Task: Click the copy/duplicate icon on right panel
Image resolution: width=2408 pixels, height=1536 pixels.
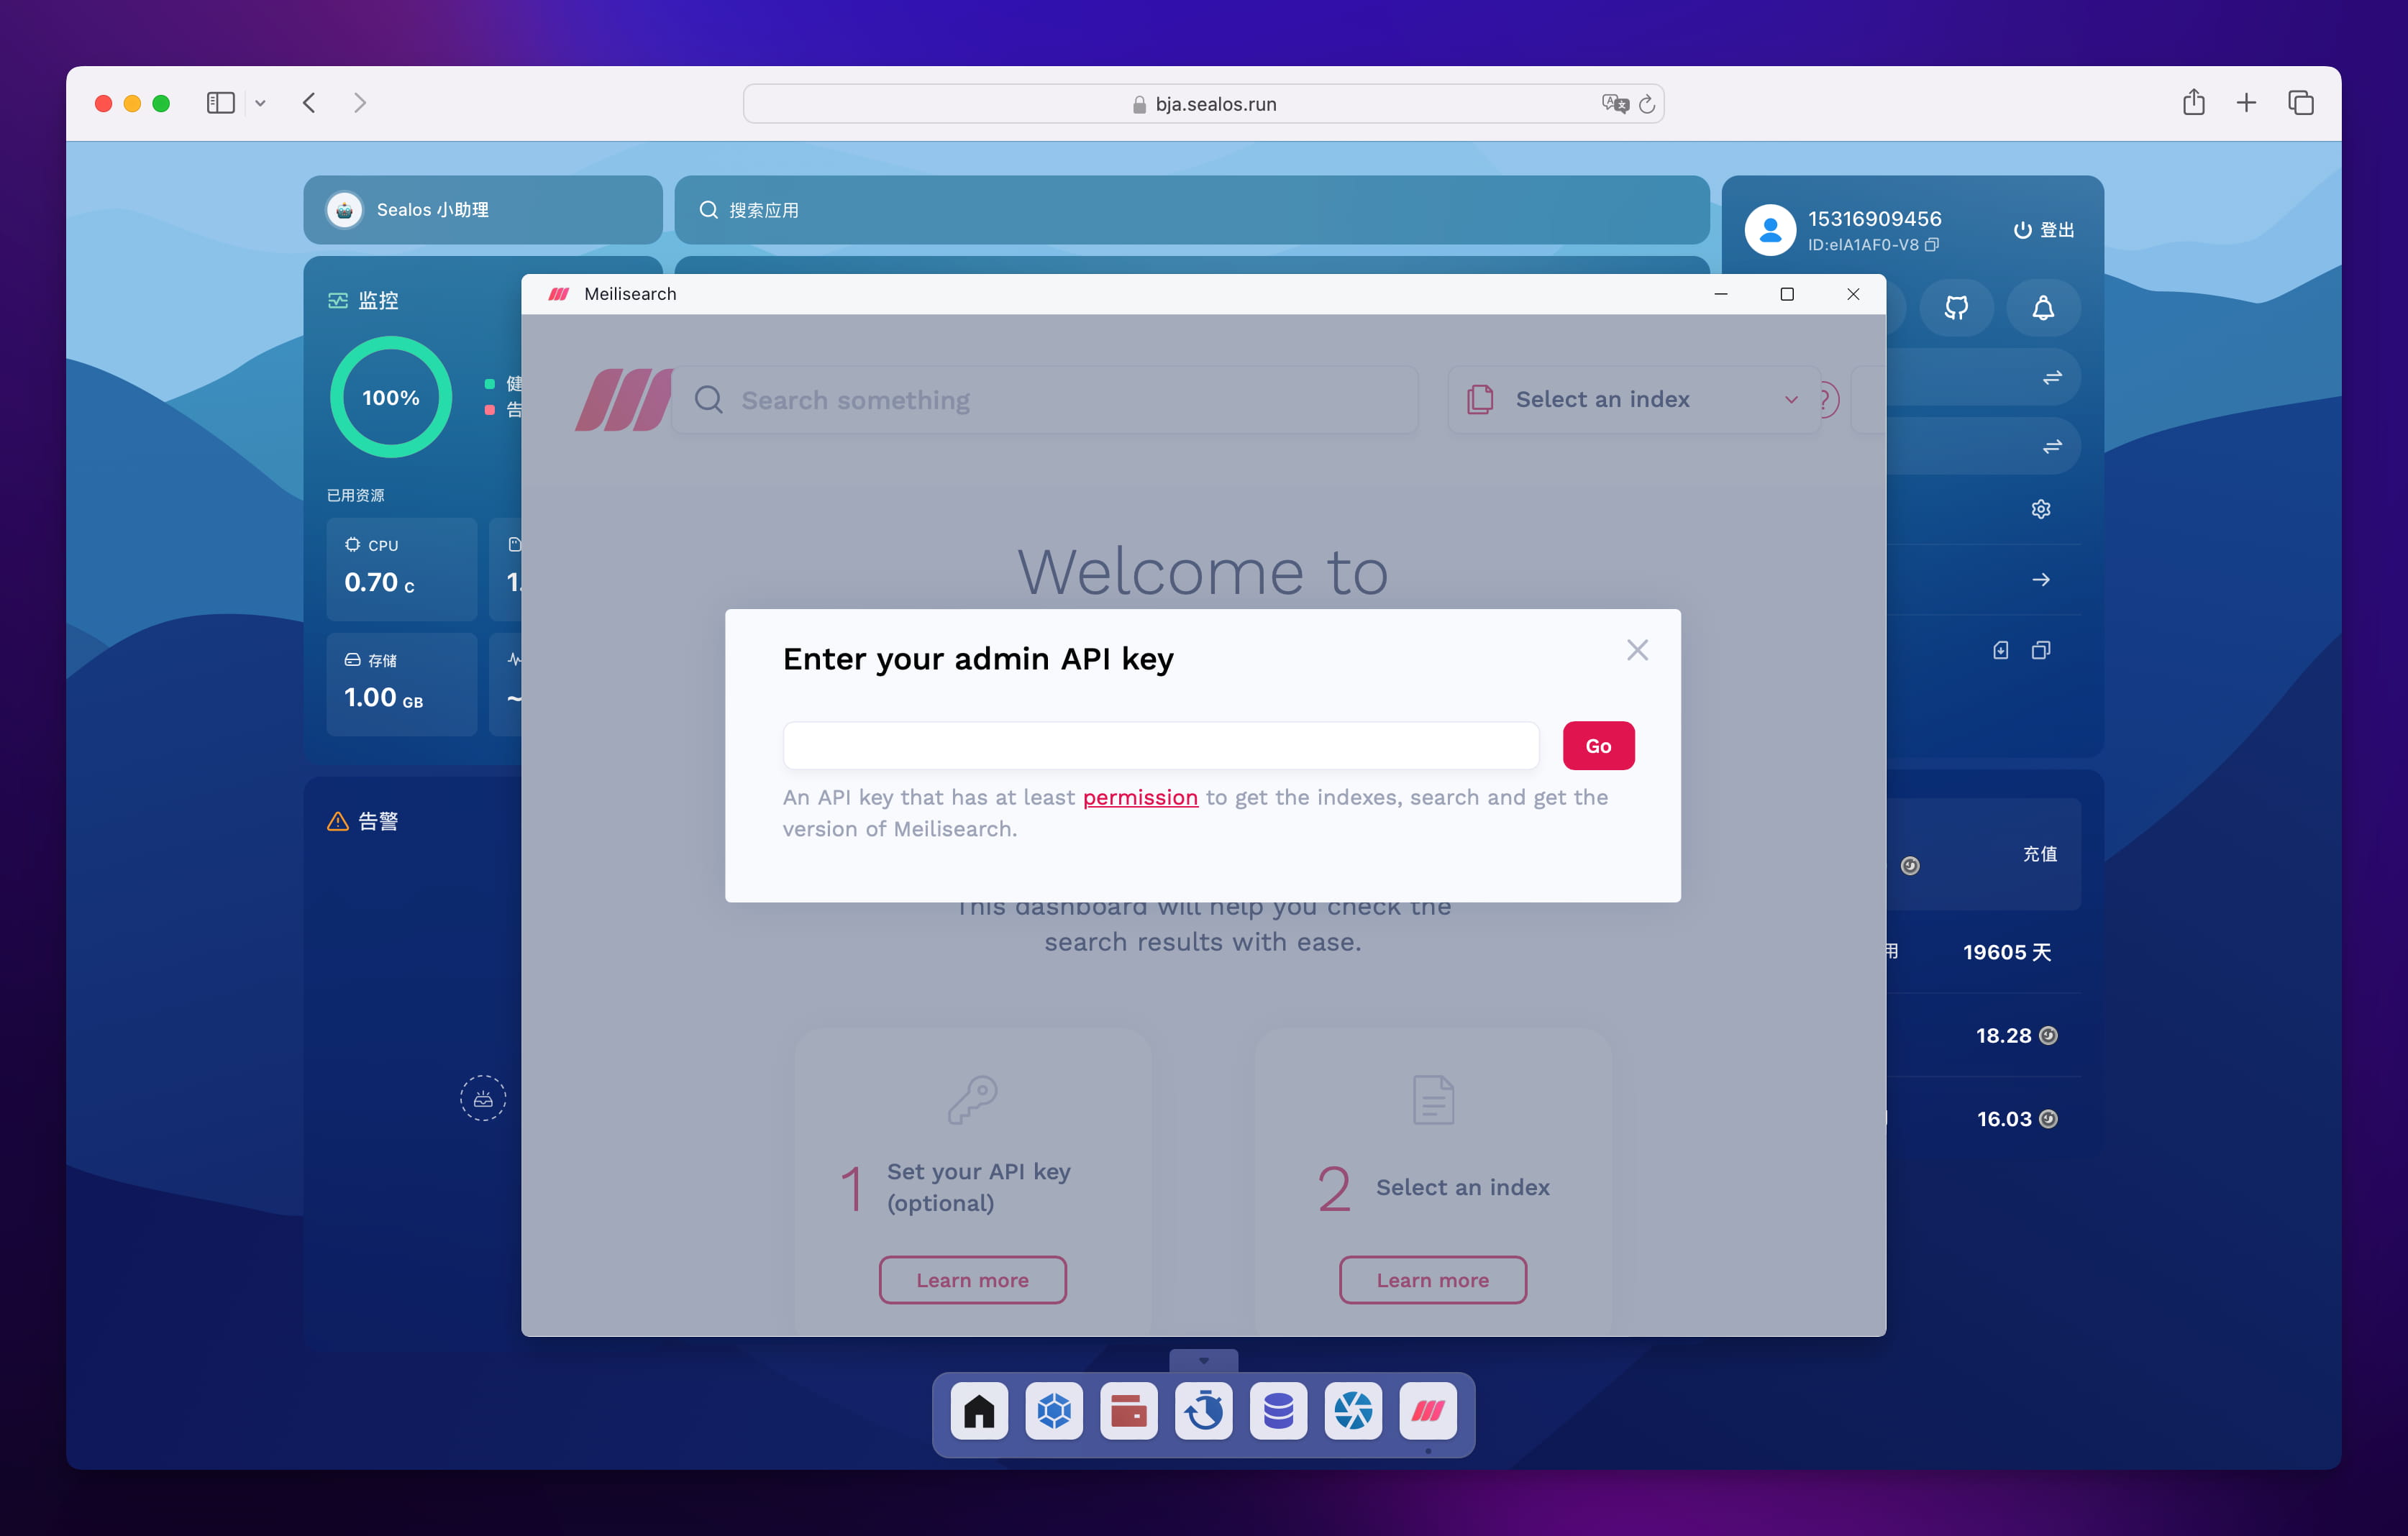Action: 2041,649
